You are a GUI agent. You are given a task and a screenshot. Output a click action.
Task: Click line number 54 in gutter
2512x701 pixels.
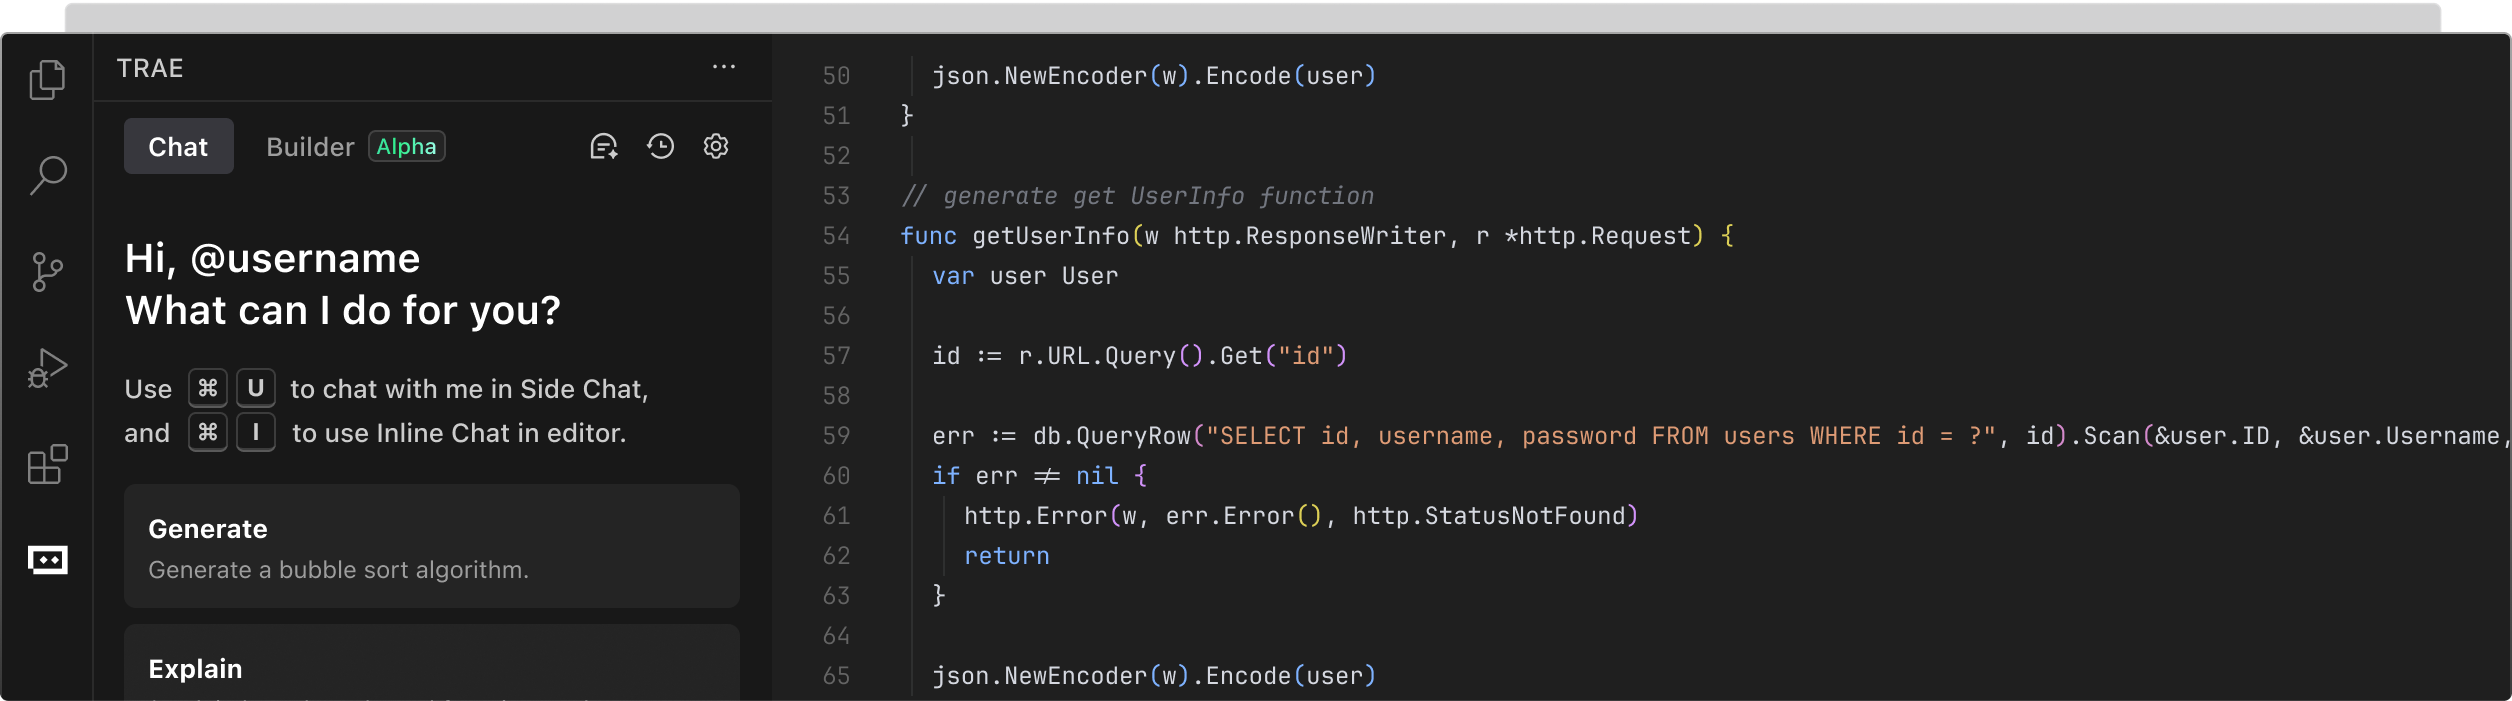(836, 236)
